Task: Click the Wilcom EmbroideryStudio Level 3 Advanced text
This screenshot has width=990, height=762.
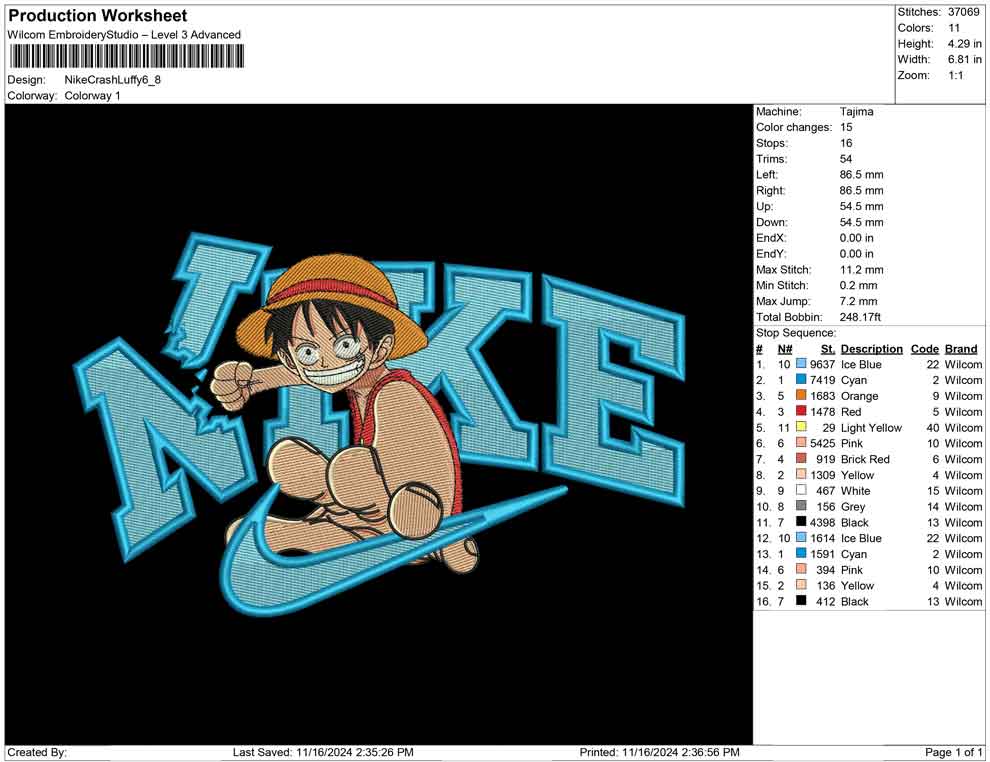Action: click(x=124, y=35)
